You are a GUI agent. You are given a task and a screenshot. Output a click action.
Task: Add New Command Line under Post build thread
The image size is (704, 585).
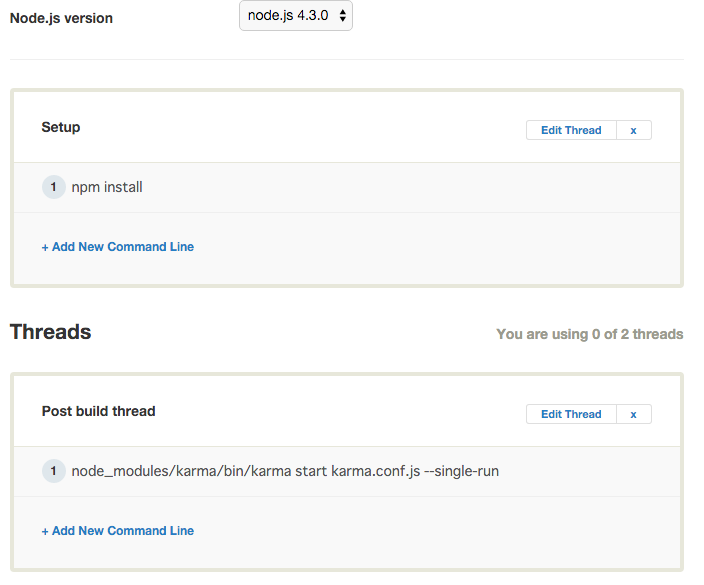[122, 531]
